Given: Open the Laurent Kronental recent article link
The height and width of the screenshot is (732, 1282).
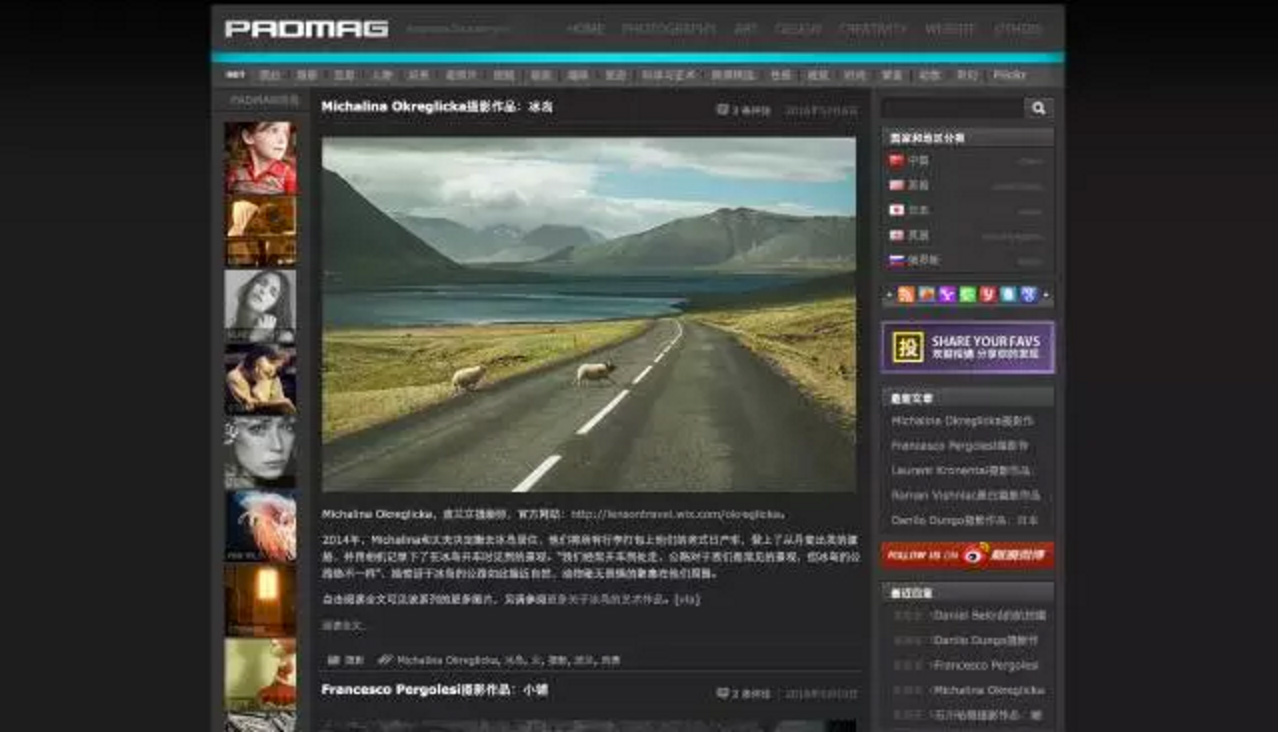Looking at the screenshot, I should coord(961,471).
